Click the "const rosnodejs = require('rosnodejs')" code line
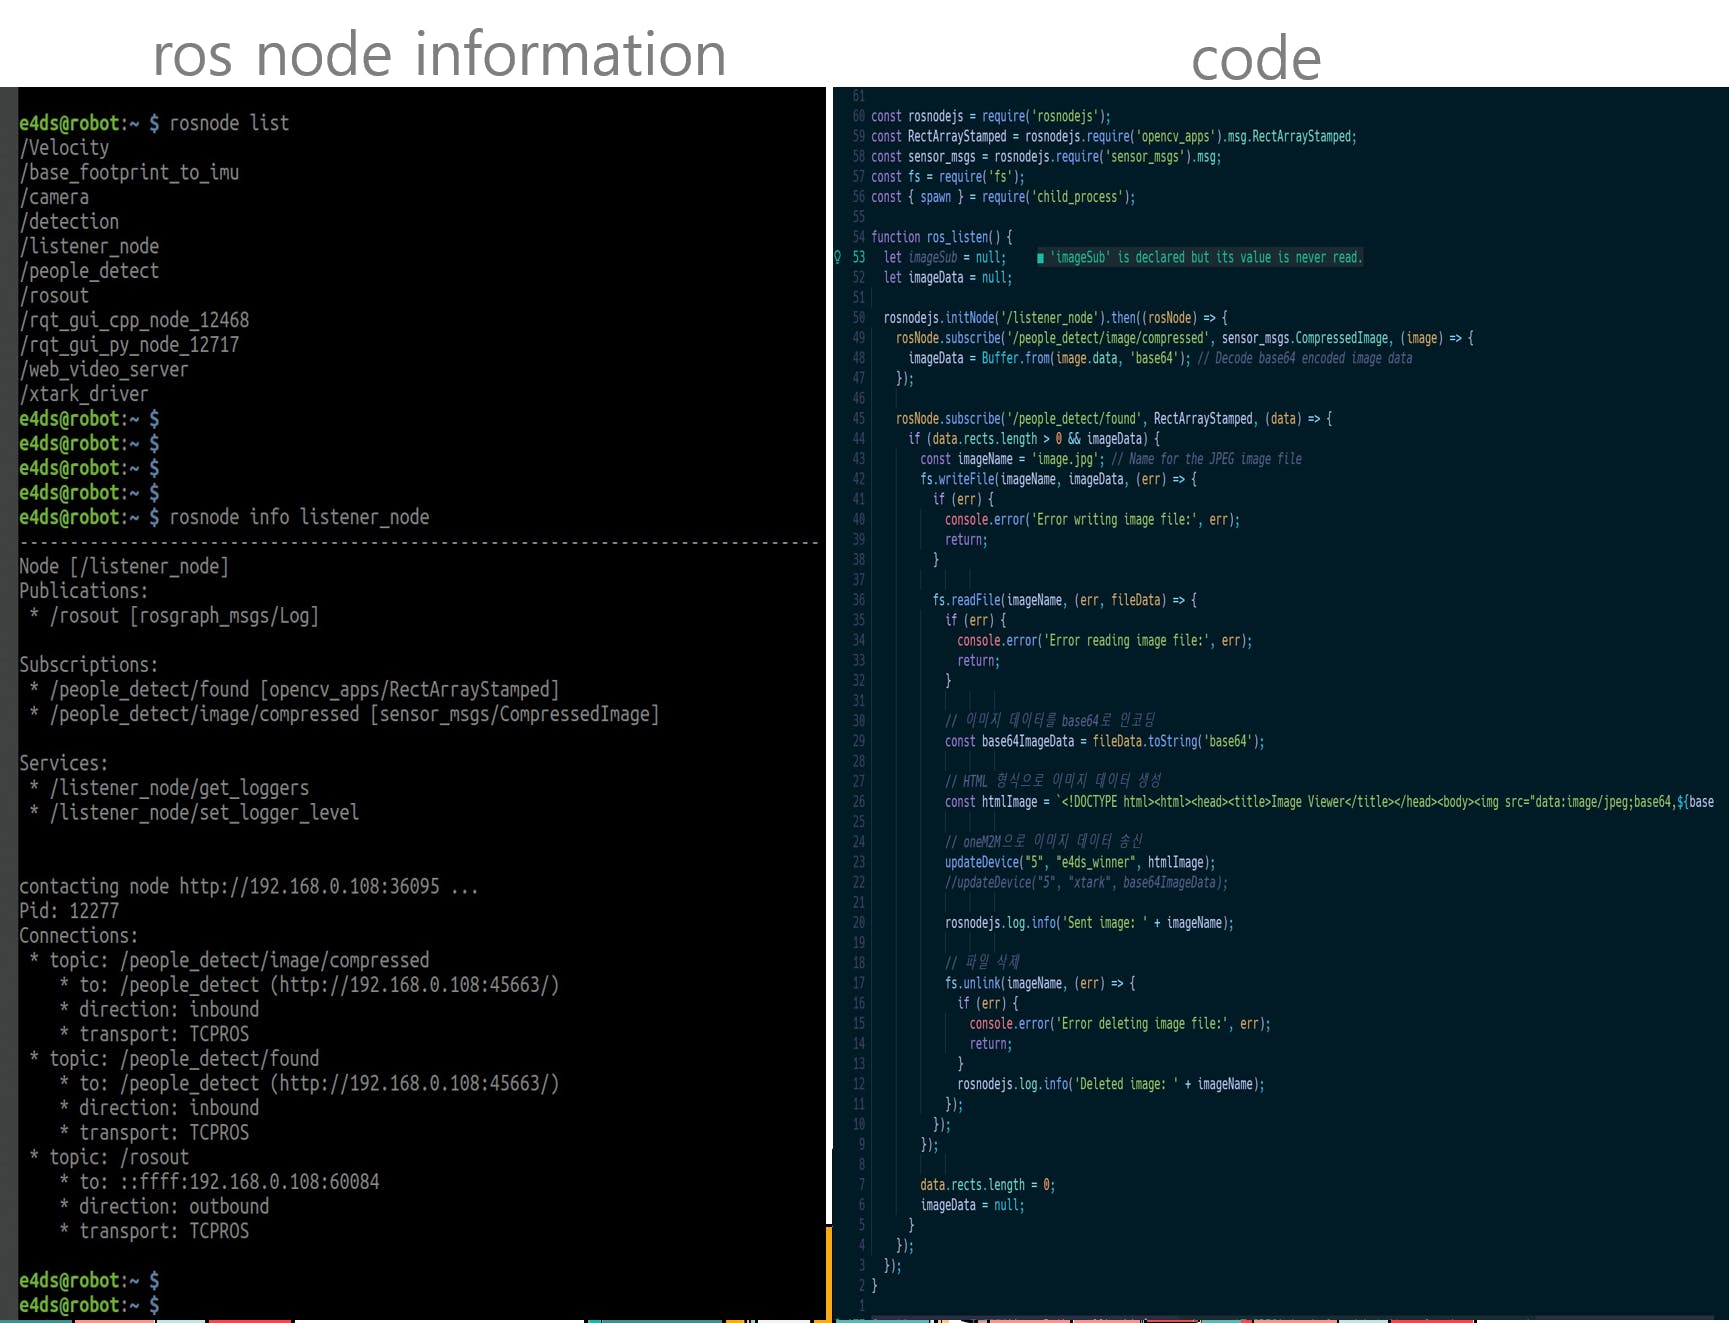The image size is (1729, 1323). pos(990,116)
